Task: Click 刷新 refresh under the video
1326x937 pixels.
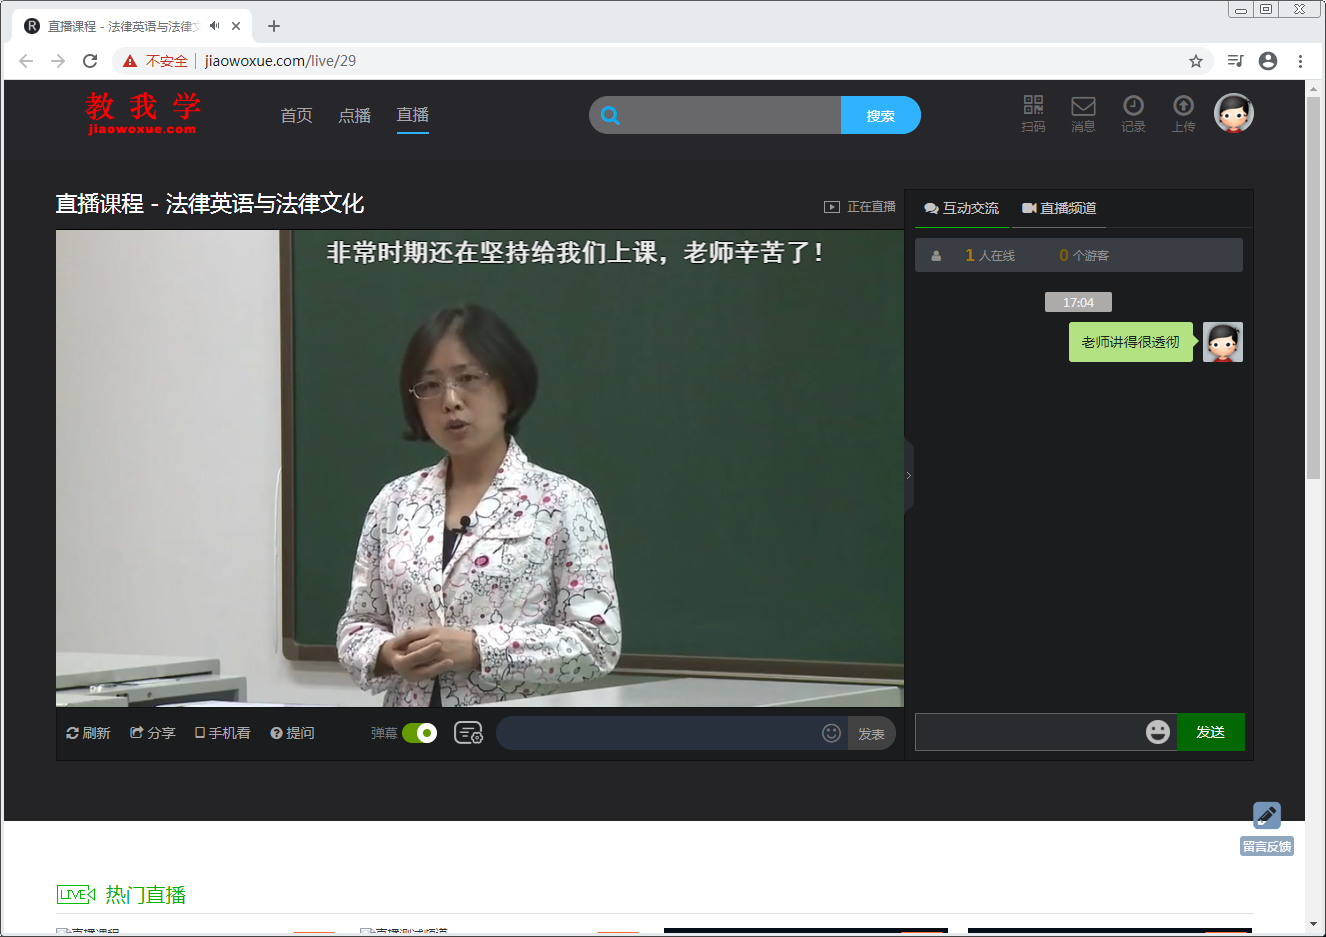Action: point(88,733)
